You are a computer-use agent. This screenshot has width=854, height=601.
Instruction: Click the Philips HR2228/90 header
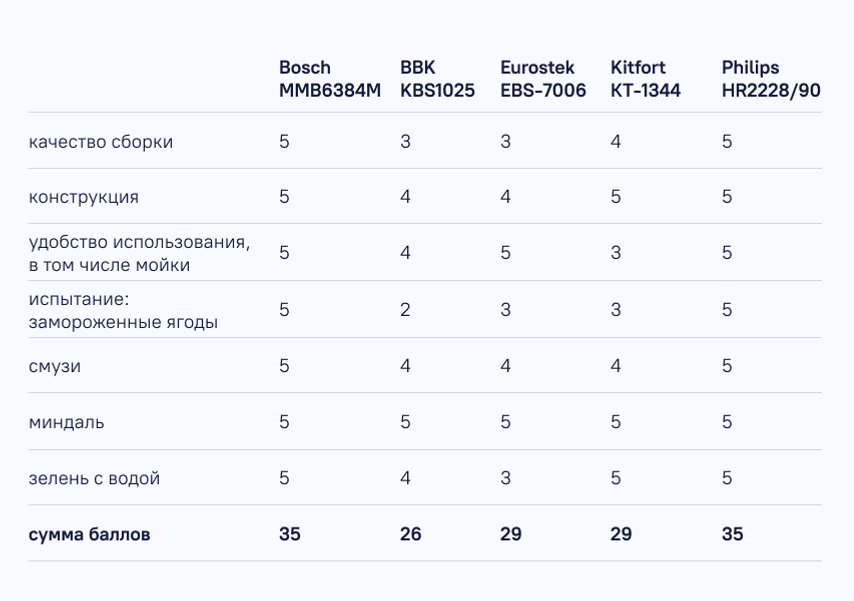click(x=771, y=78)
